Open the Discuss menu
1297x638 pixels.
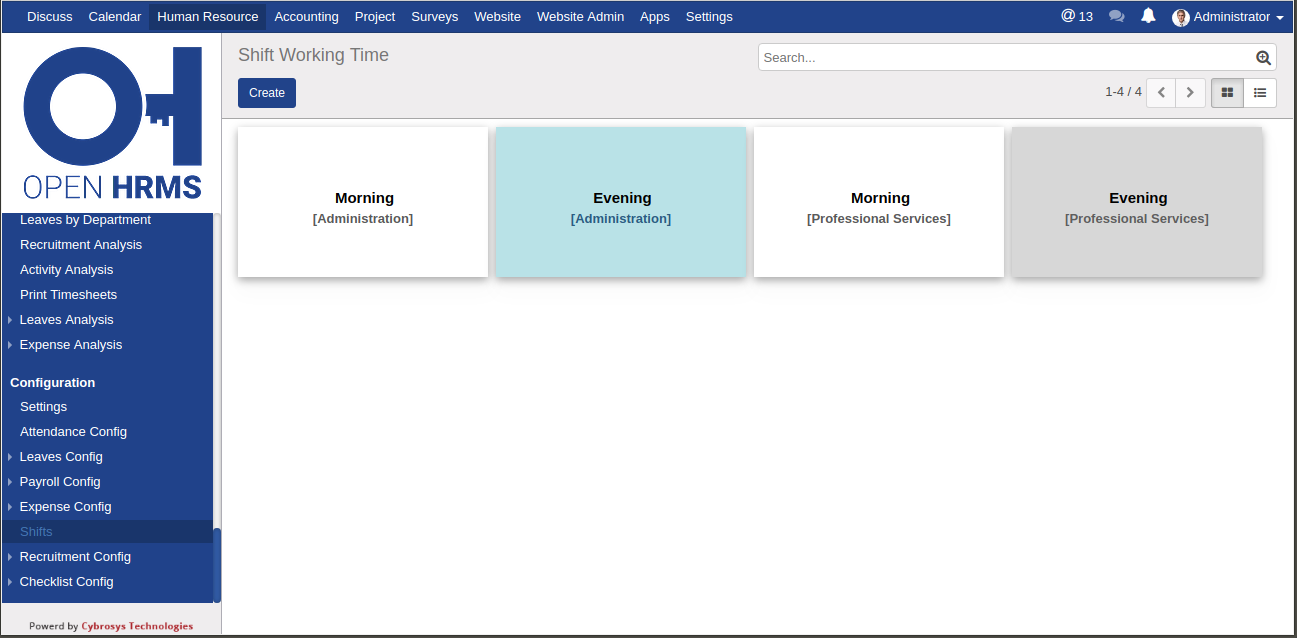[50, 17]
